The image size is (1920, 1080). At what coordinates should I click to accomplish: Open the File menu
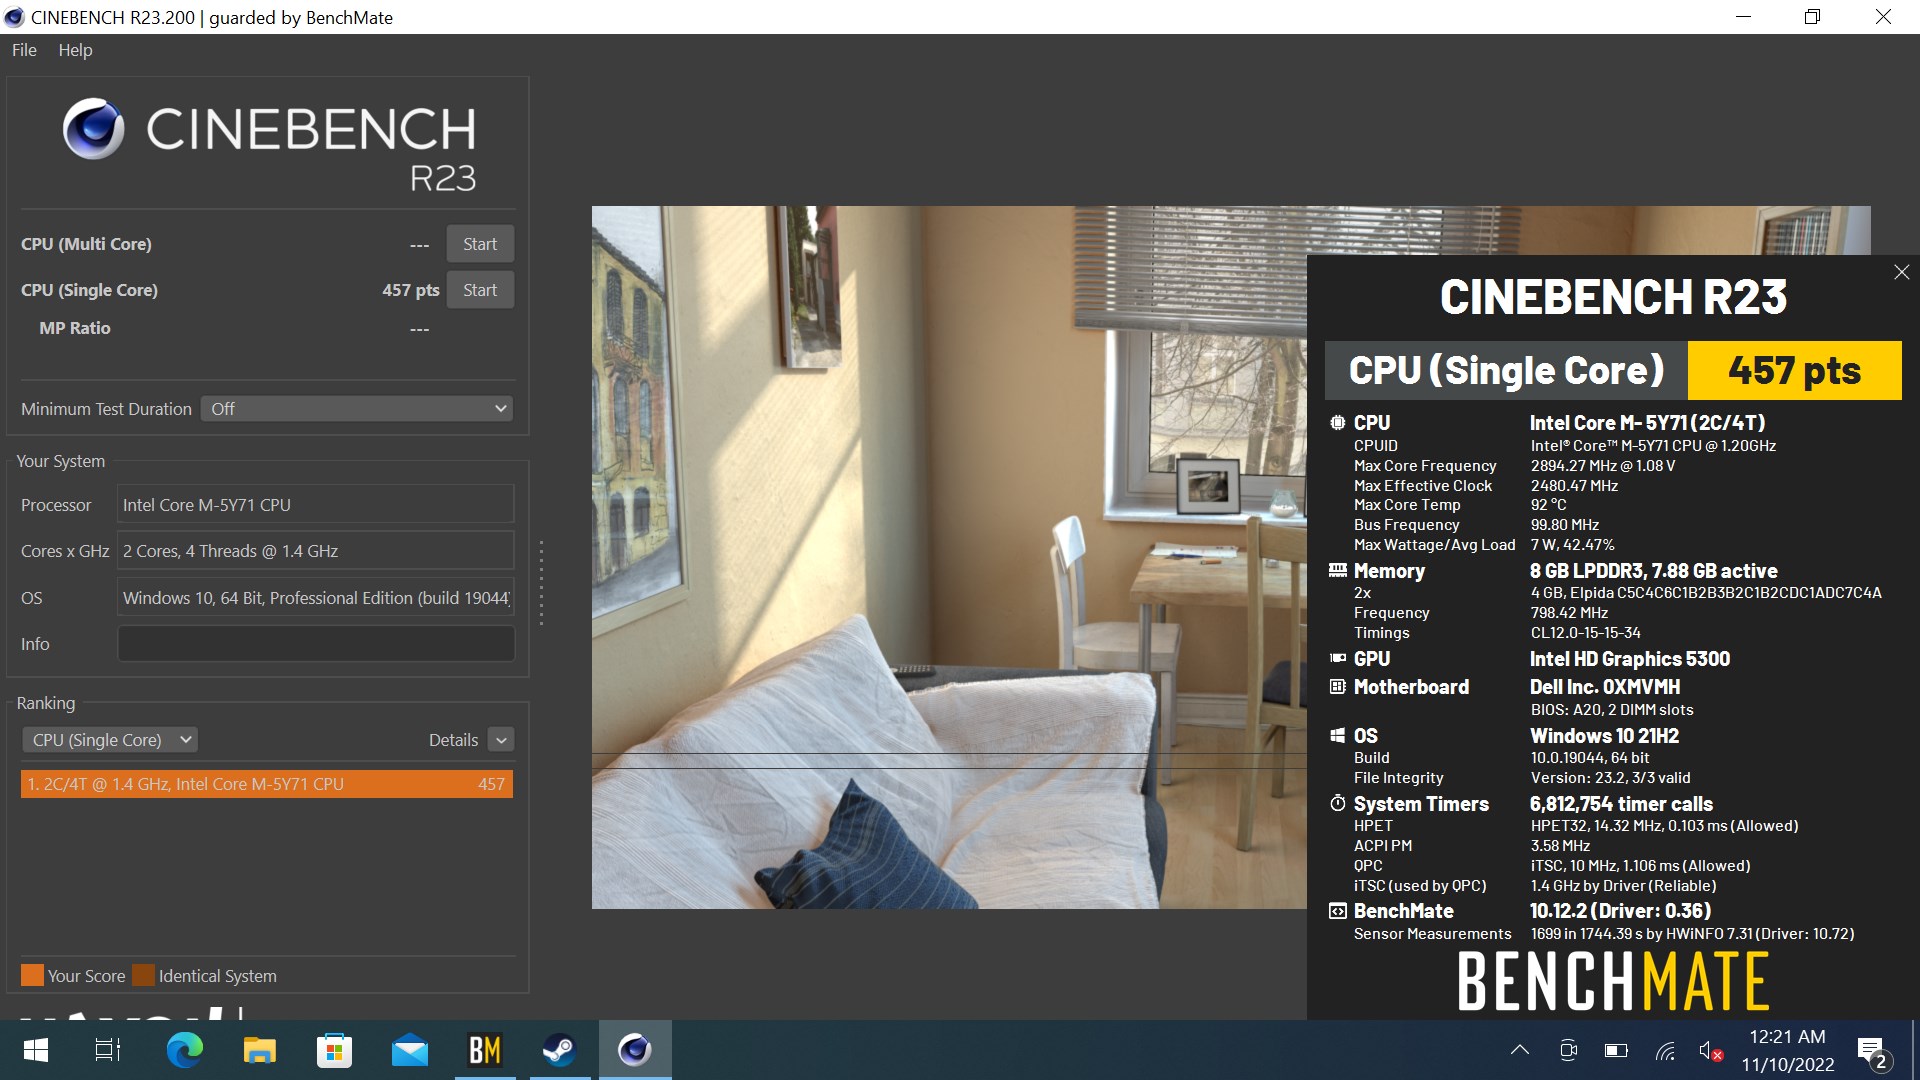point(24,50)
